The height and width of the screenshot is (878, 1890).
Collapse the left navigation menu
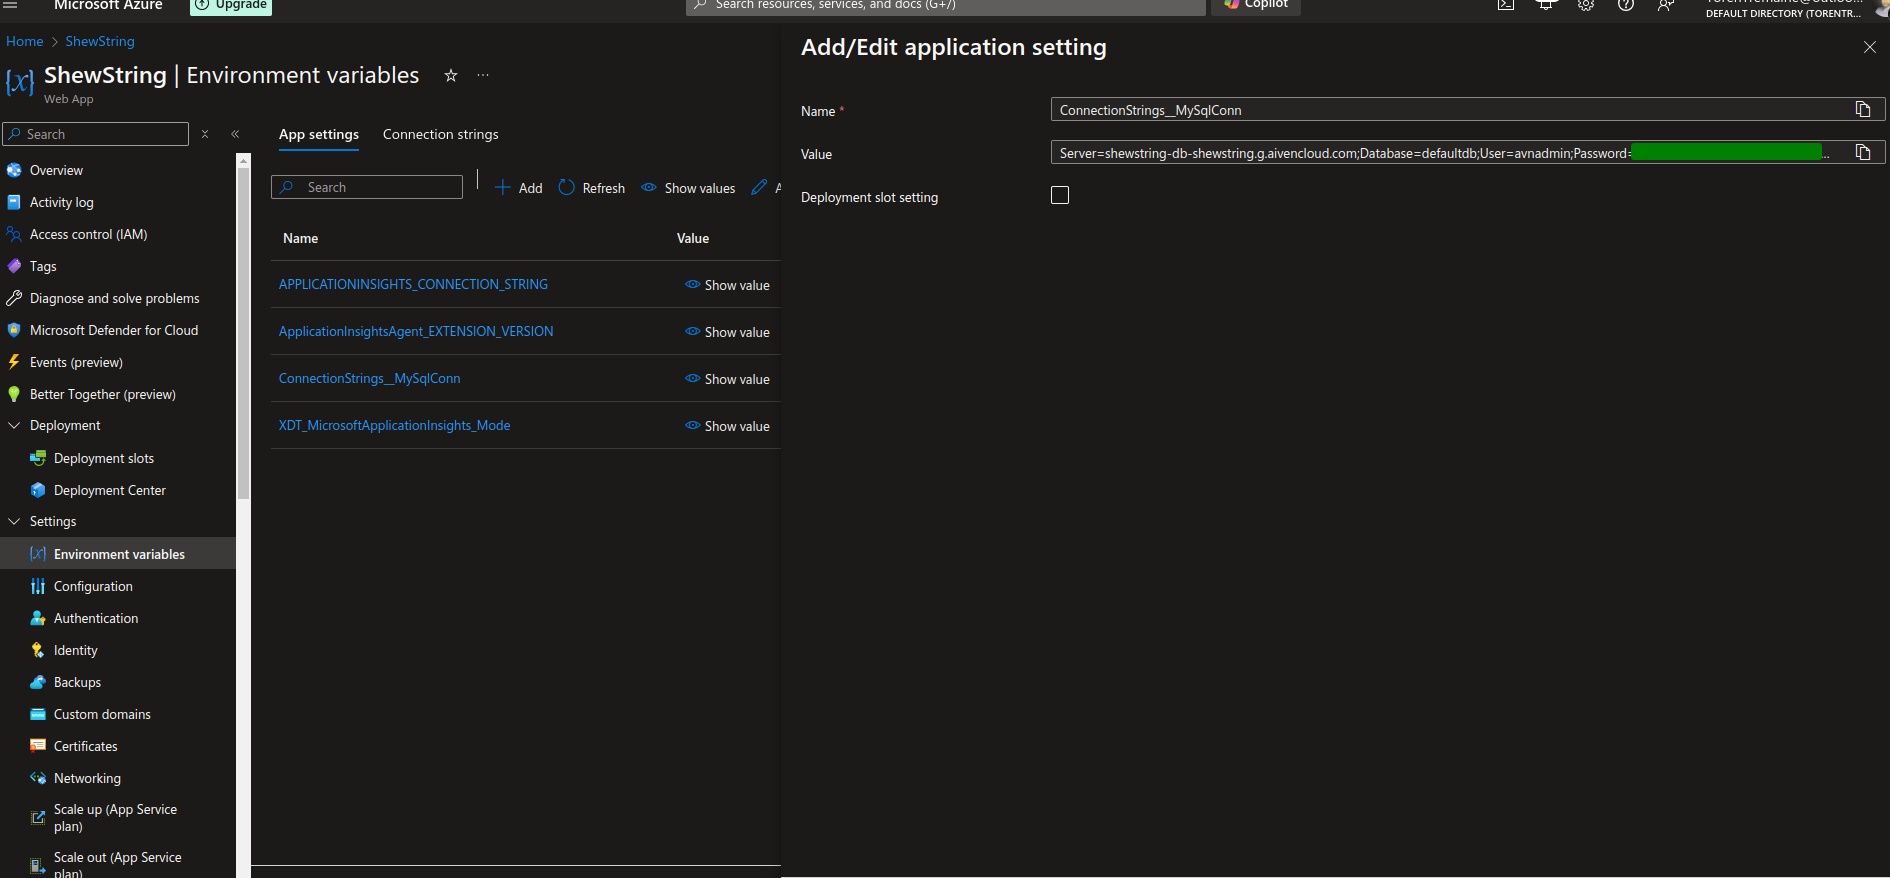click(x=235, y=134)
